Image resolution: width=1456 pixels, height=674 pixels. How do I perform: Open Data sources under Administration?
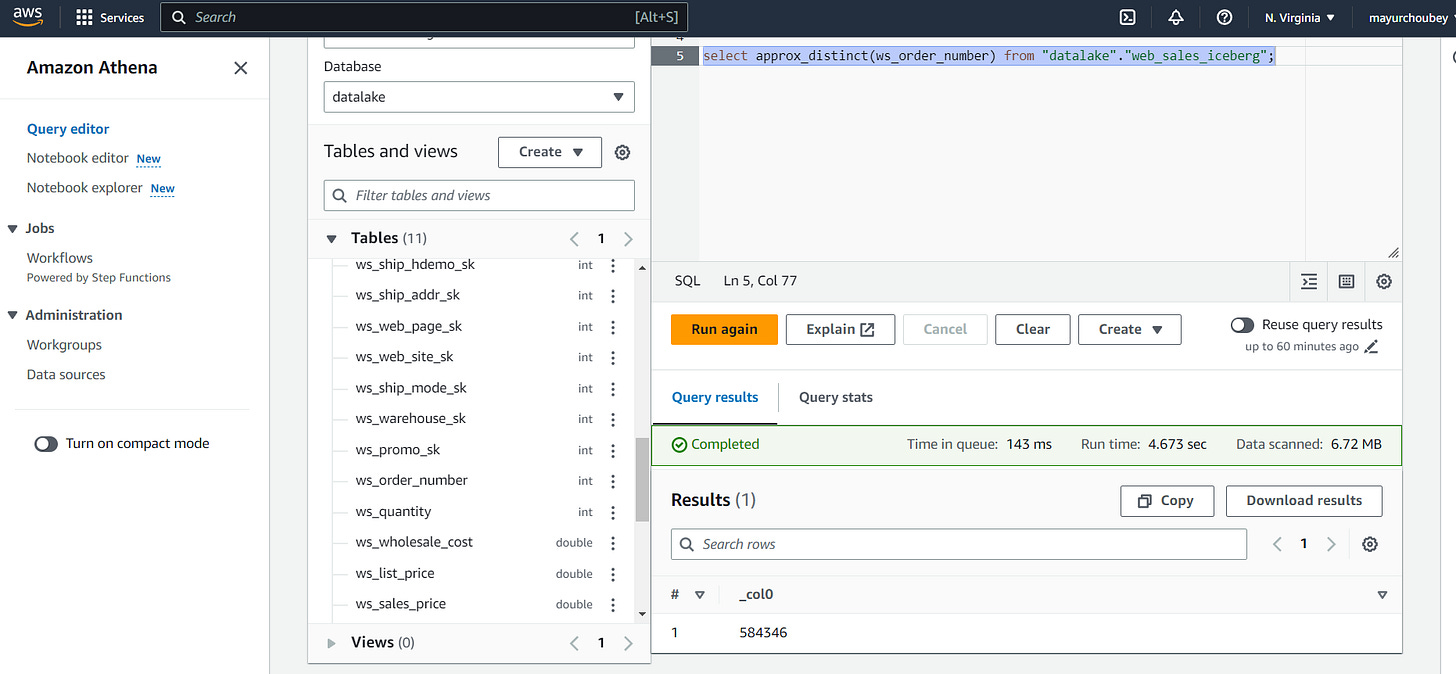pos(66,375)
